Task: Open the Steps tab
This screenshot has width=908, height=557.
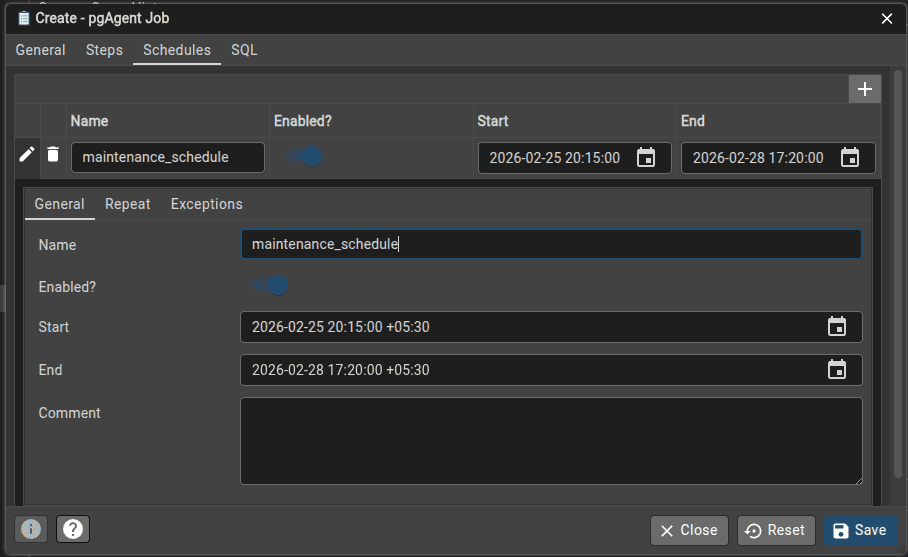Action: pos(104,50)
